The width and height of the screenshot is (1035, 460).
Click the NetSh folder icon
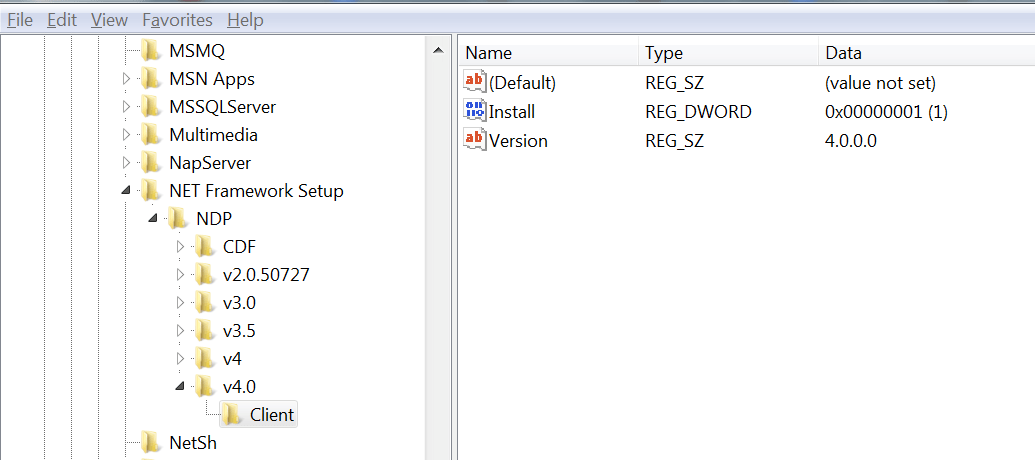pyautogui.click(x=151, y=442)
